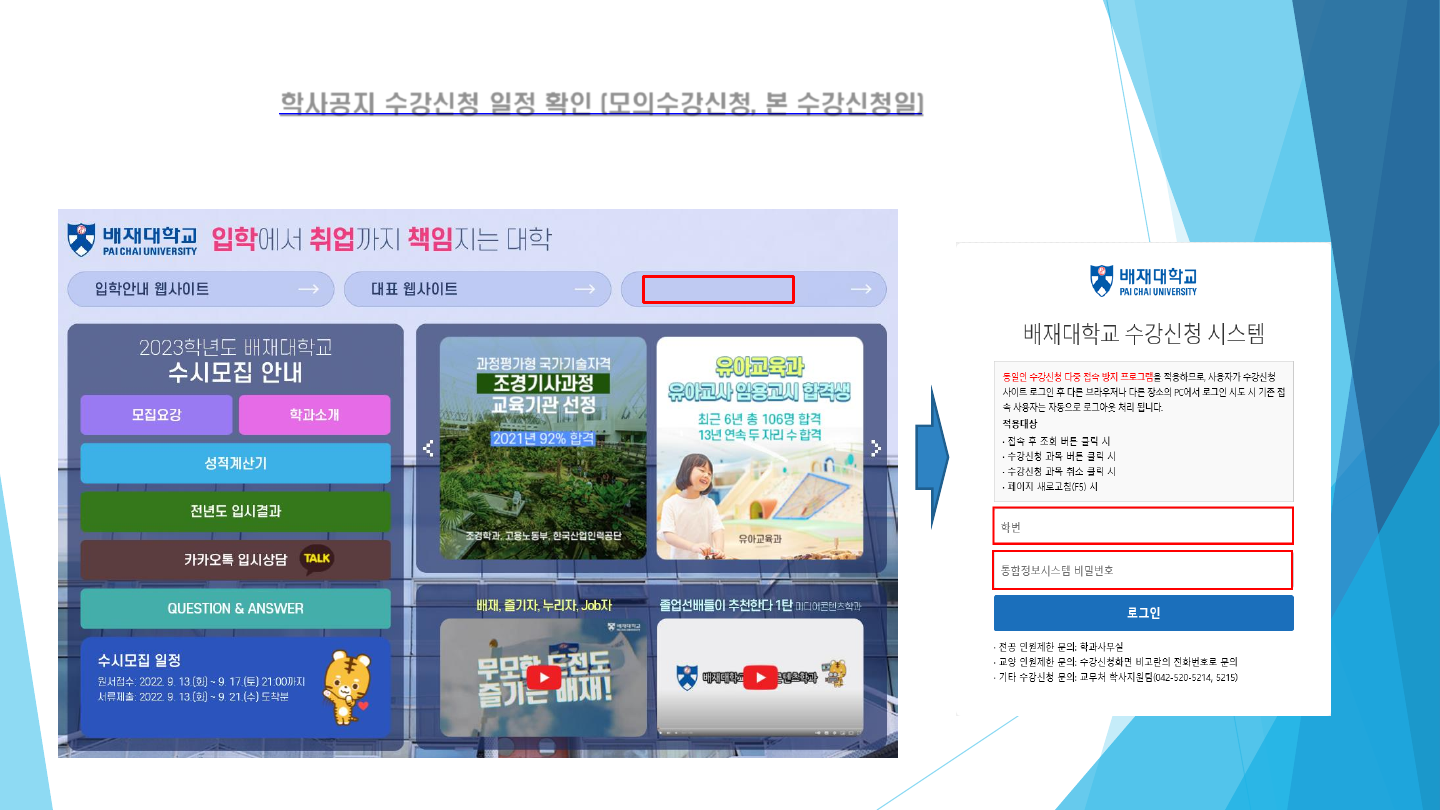The height and width of the screenshot is (810, 1440).
Task: Click the Pai Chai University logo on the admissions page
Action: pyautogui.click(x=131, y=240)
